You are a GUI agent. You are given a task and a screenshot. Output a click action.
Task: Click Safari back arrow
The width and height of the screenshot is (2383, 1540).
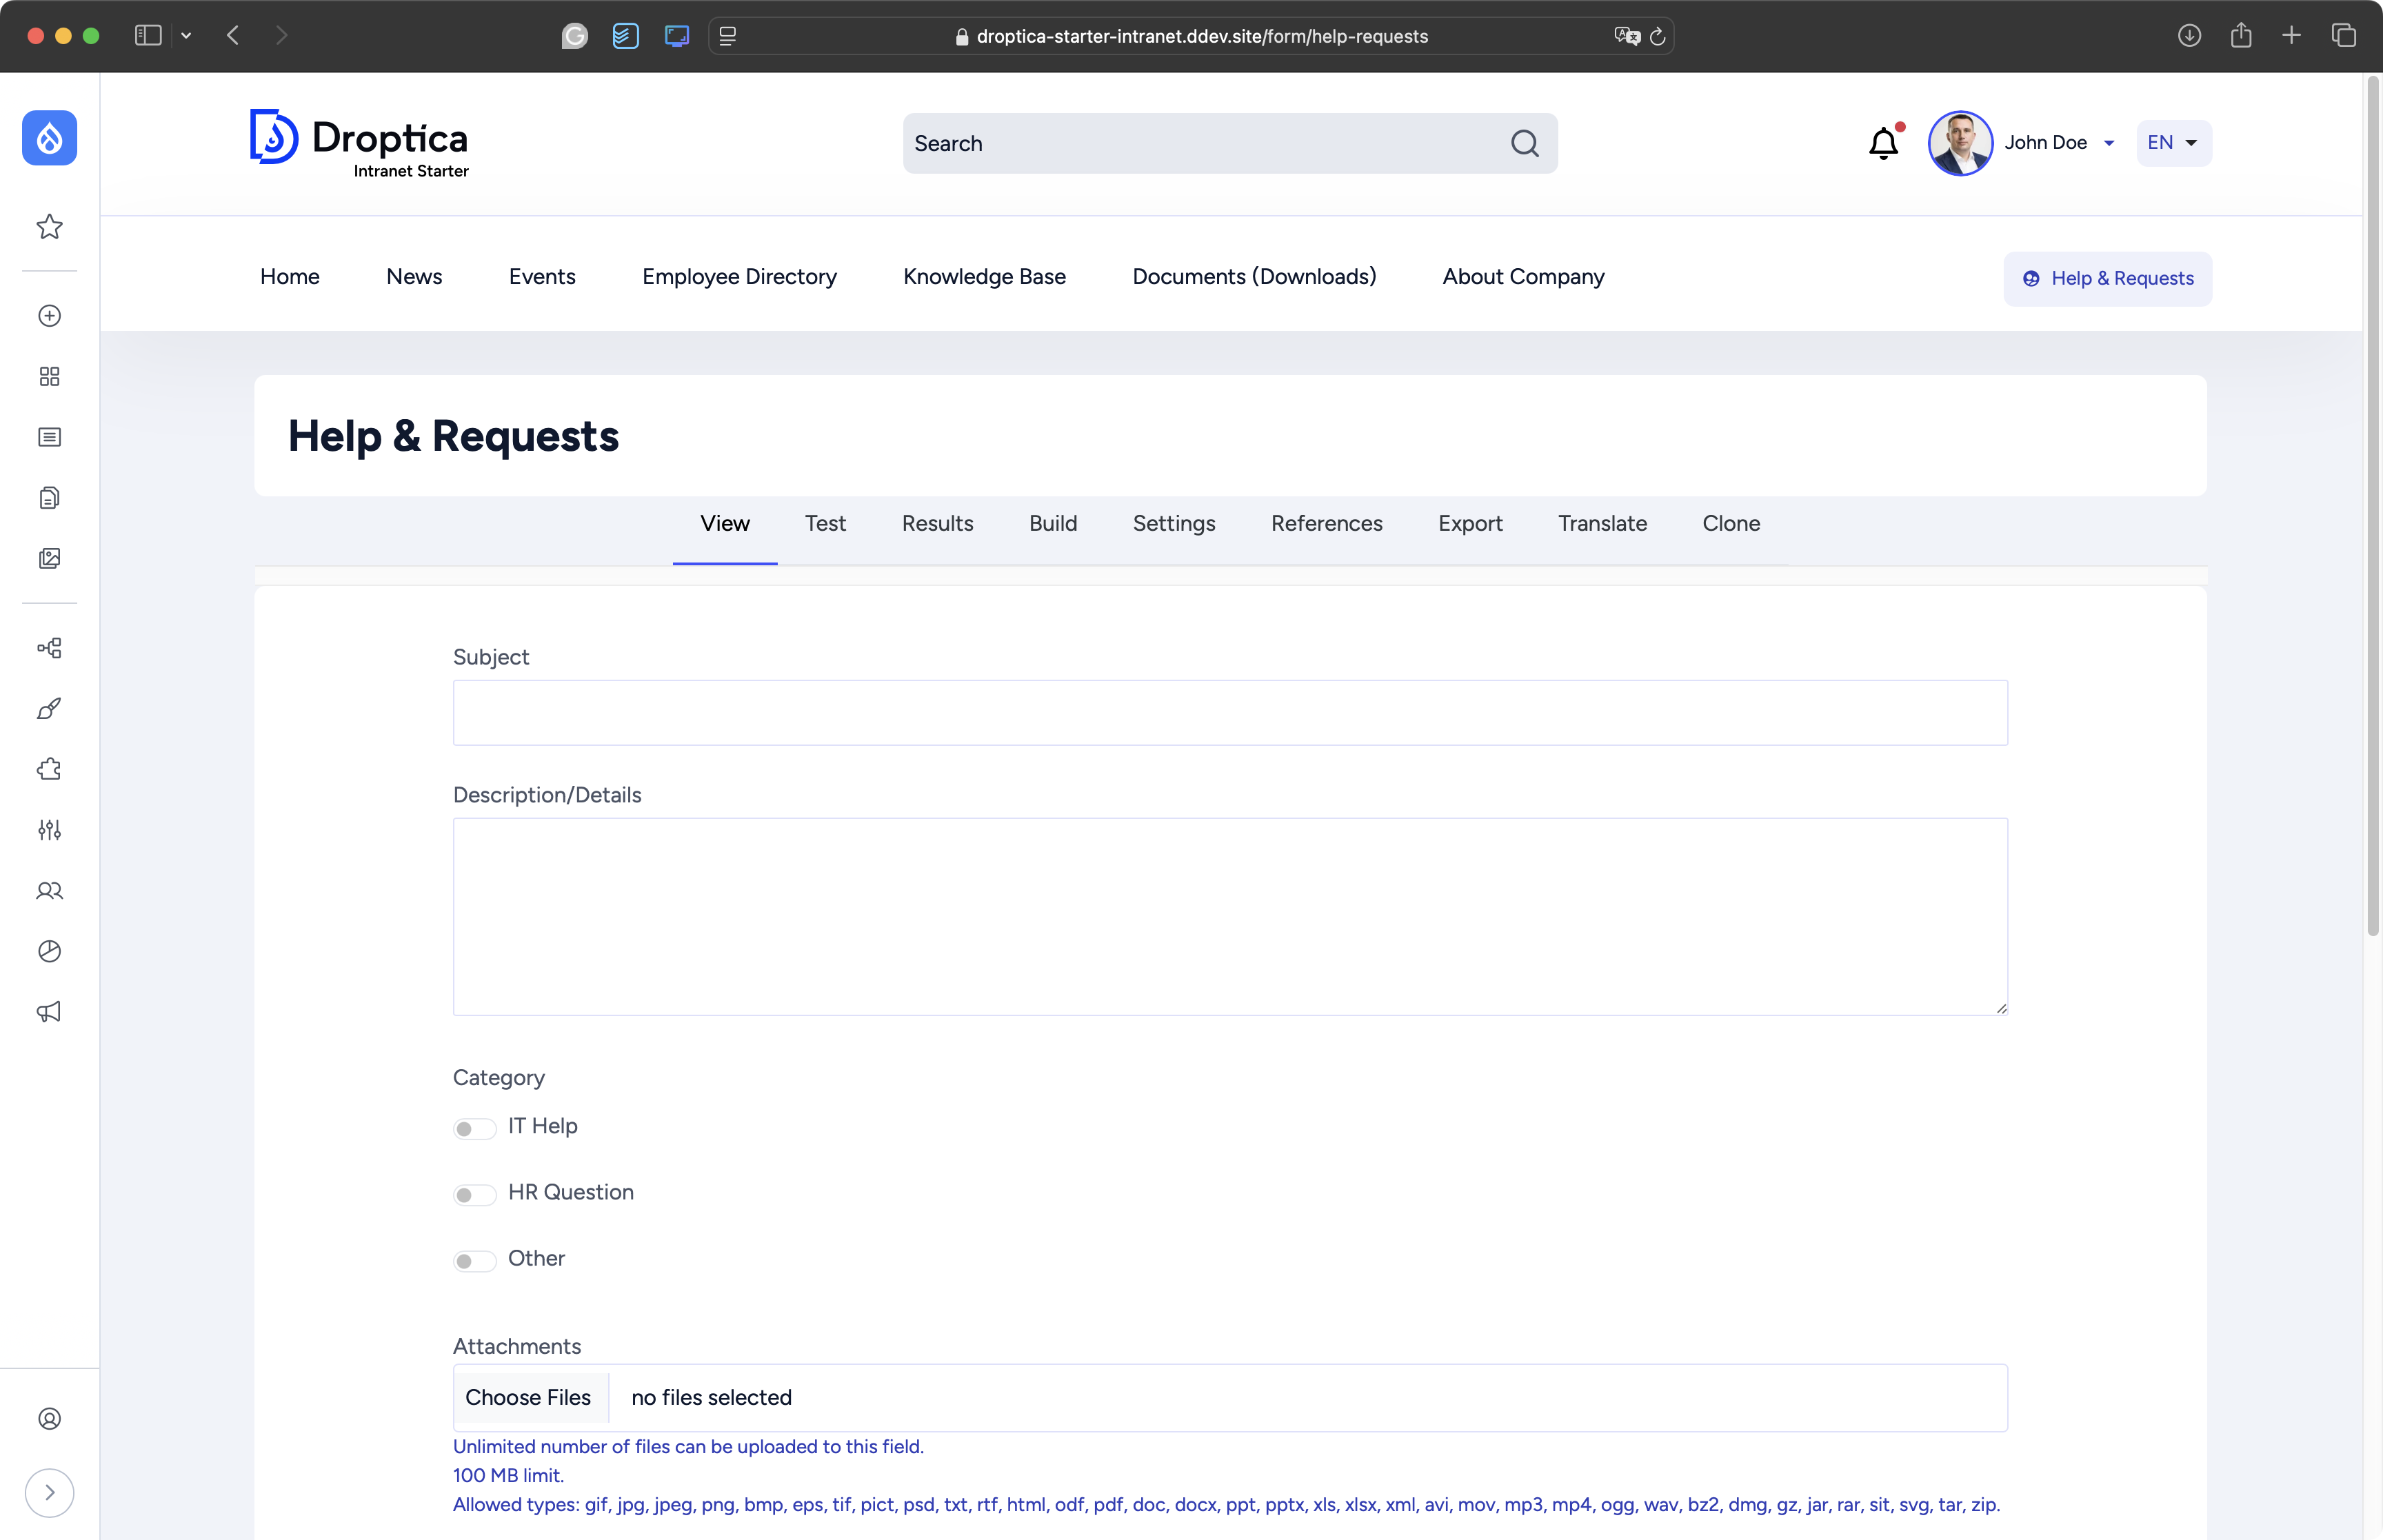(x=233, y=36)
